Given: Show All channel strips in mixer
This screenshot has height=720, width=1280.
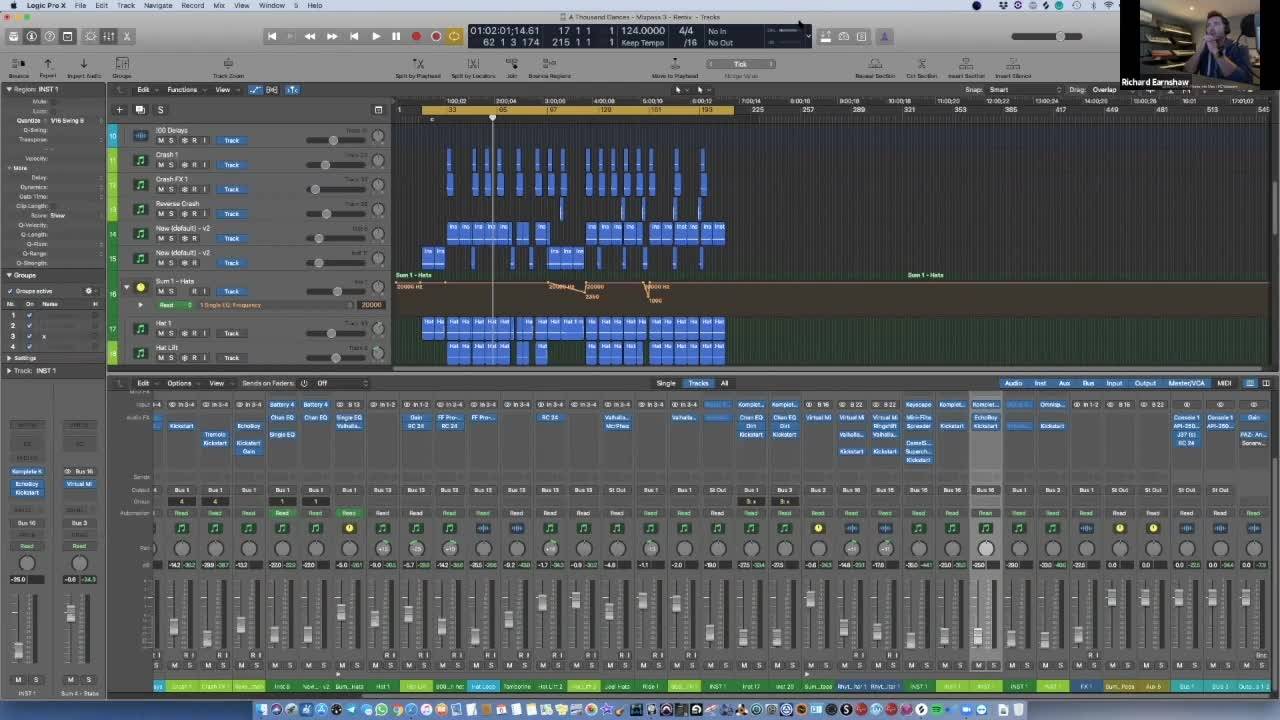Looking at the screenshot, I should [724, 383].
